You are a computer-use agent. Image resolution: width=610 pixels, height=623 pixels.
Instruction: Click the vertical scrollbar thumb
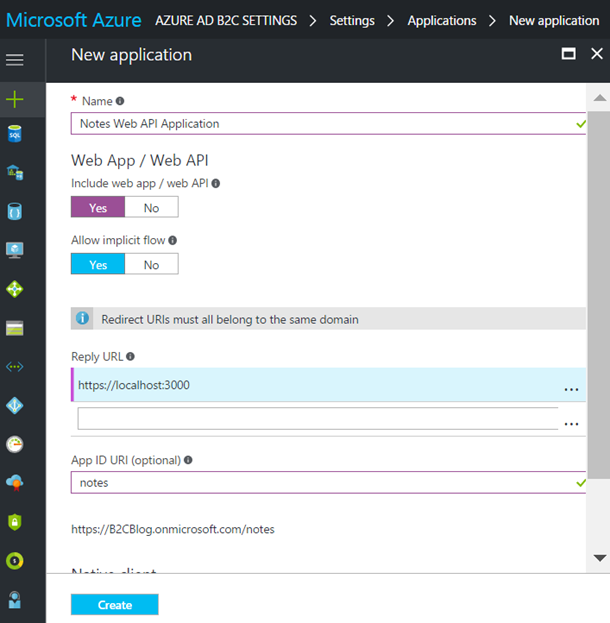click(599, 295)
